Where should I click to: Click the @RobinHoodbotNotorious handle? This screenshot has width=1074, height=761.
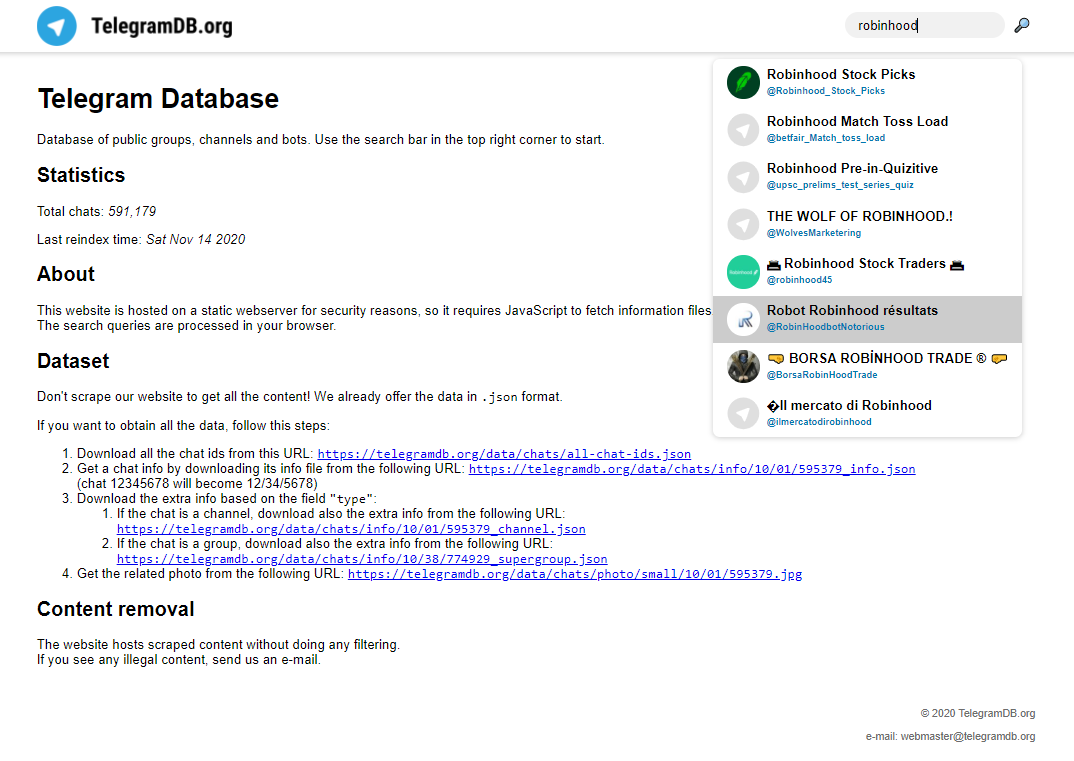tap(825, 327)
